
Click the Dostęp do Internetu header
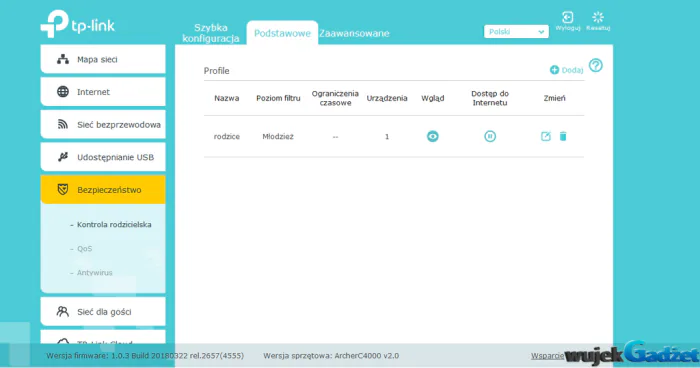[x=490, y=98]
